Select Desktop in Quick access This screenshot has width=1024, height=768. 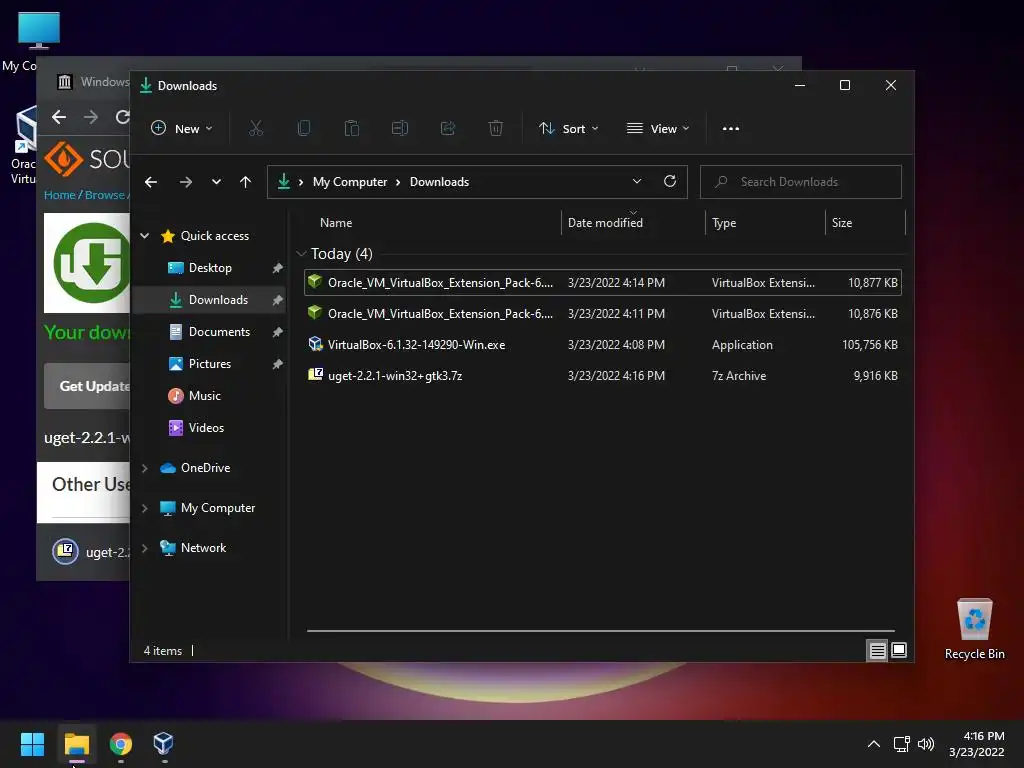tap(210, 268)
